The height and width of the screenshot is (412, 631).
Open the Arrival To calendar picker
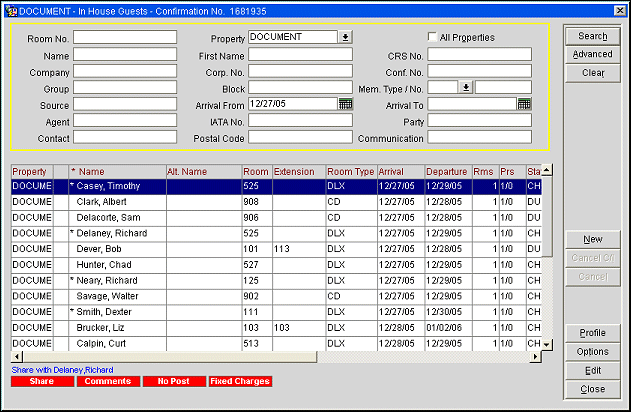tap(524, 103)
